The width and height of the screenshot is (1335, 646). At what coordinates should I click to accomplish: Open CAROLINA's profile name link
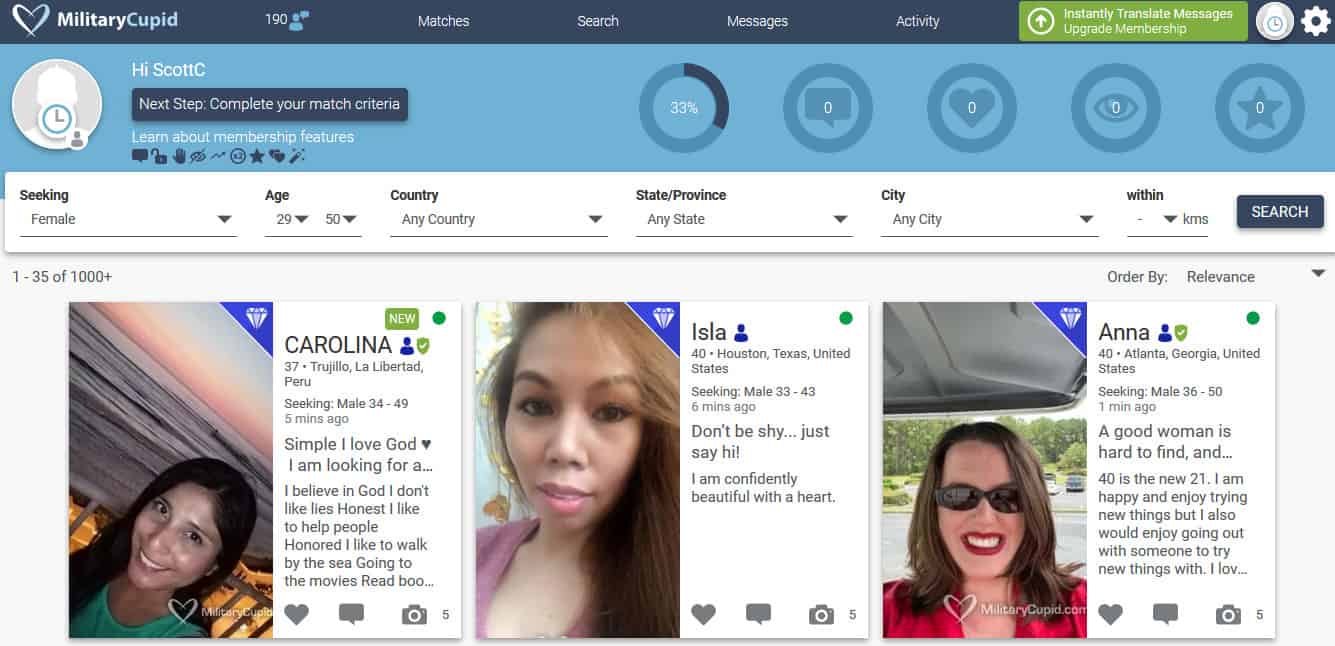(338, 345)
